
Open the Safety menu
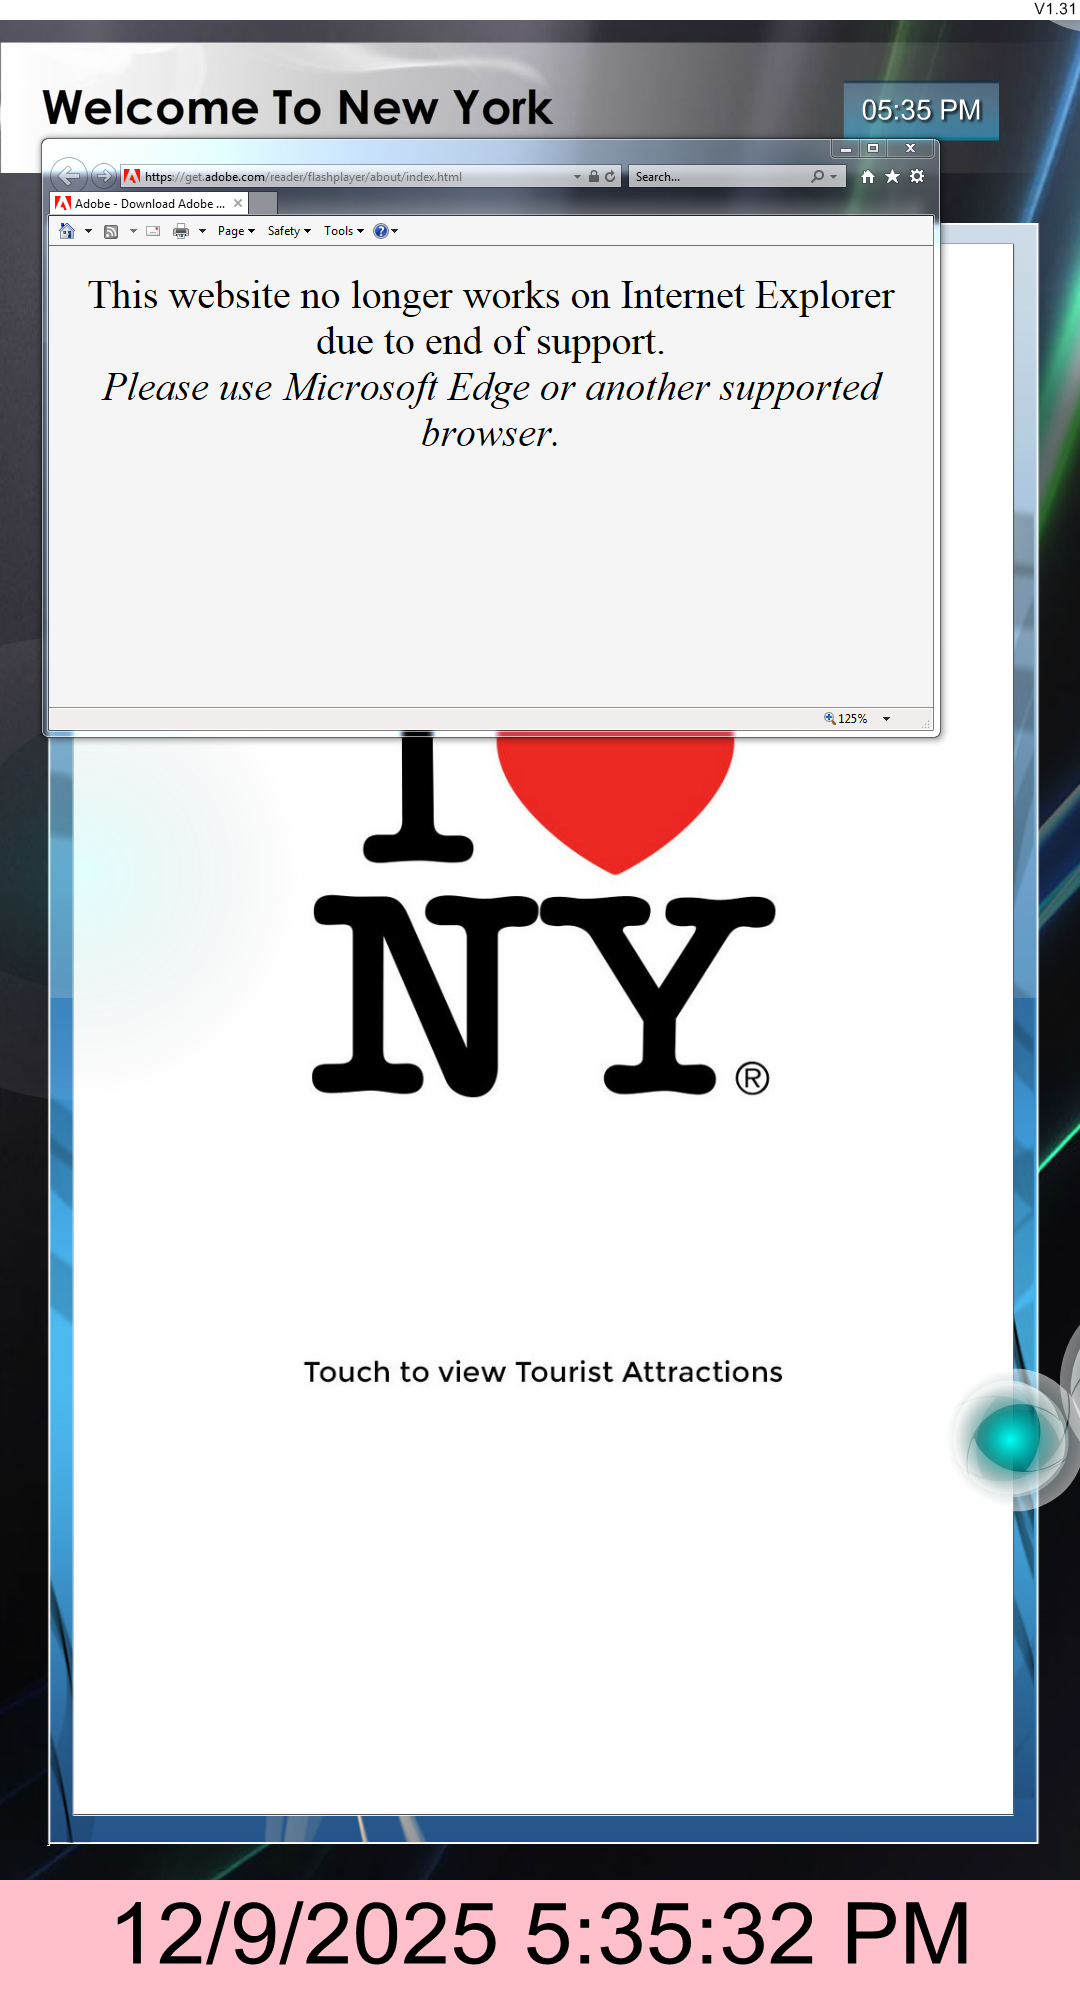click(288, 231)
